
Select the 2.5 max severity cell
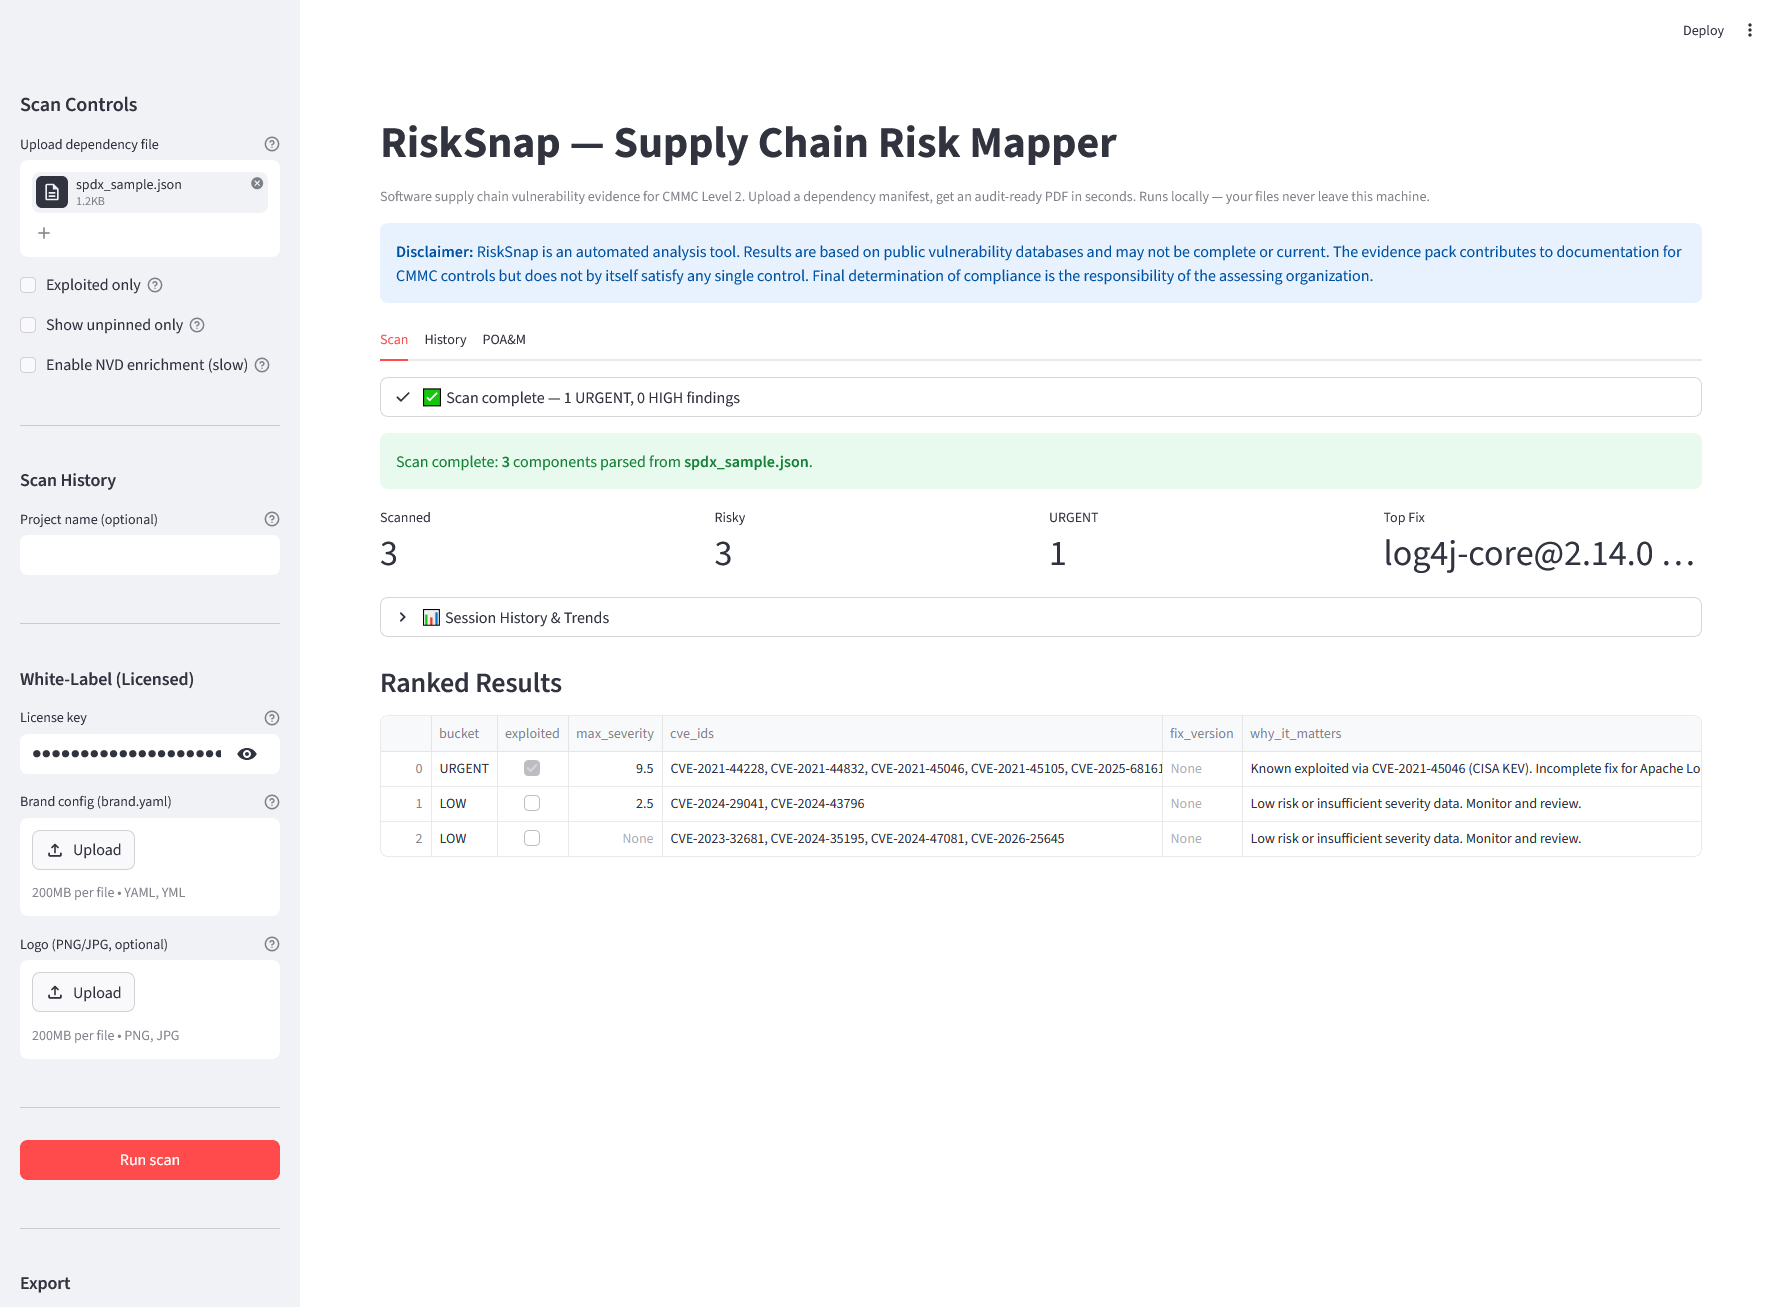pos(615,803)
